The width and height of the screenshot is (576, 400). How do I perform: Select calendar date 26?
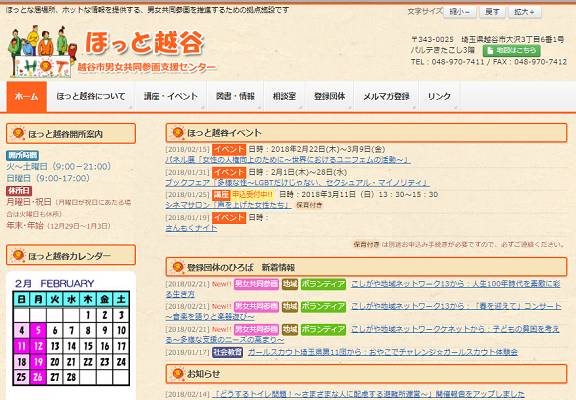(x=38, y=377)
